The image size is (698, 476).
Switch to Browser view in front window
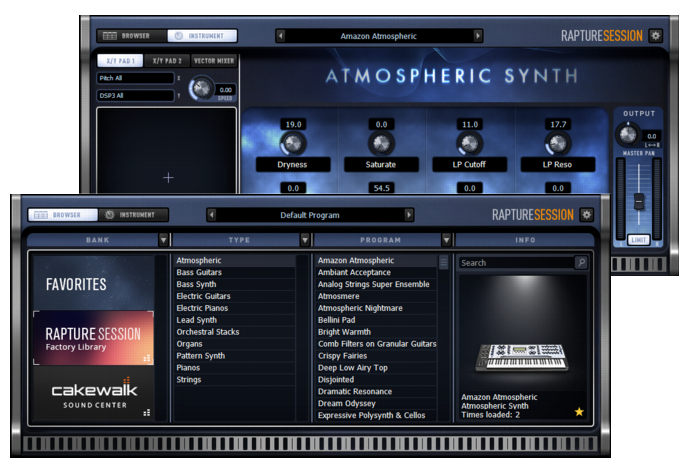[60, 214]
